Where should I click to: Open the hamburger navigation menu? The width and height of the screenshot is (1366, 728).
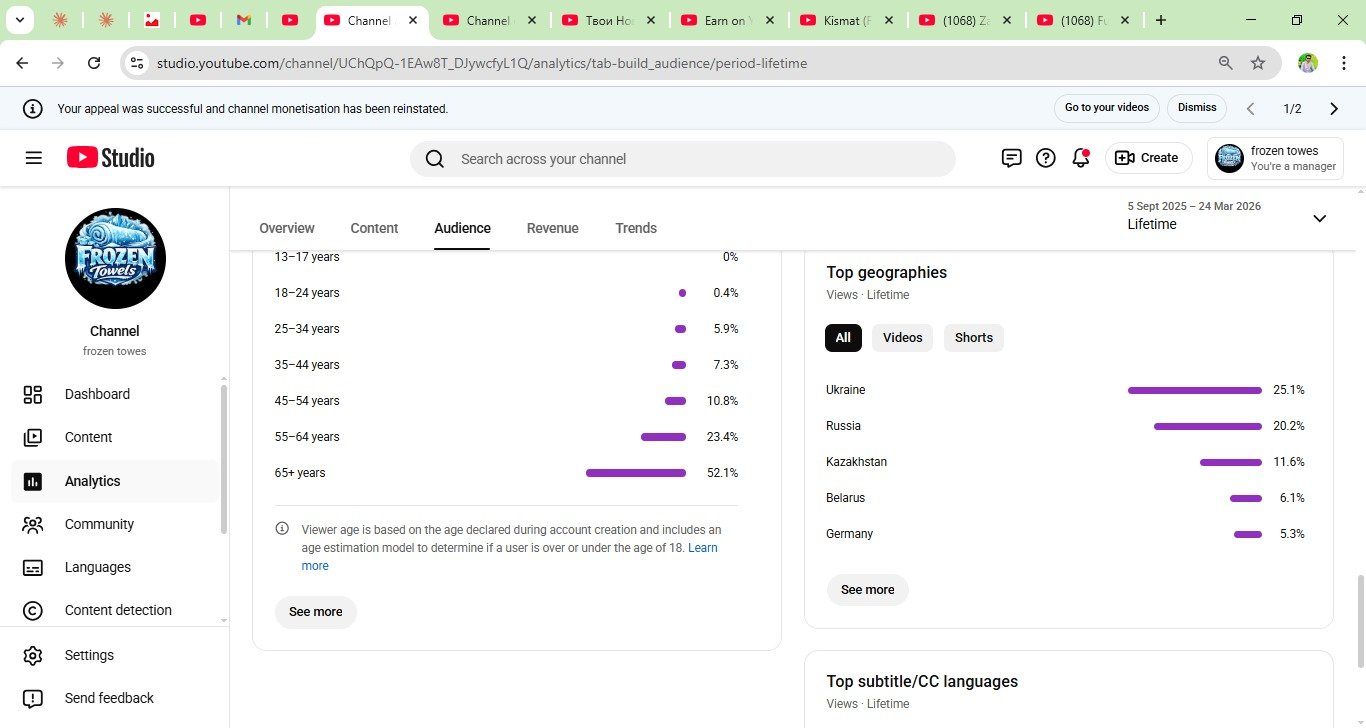(33, 158)
